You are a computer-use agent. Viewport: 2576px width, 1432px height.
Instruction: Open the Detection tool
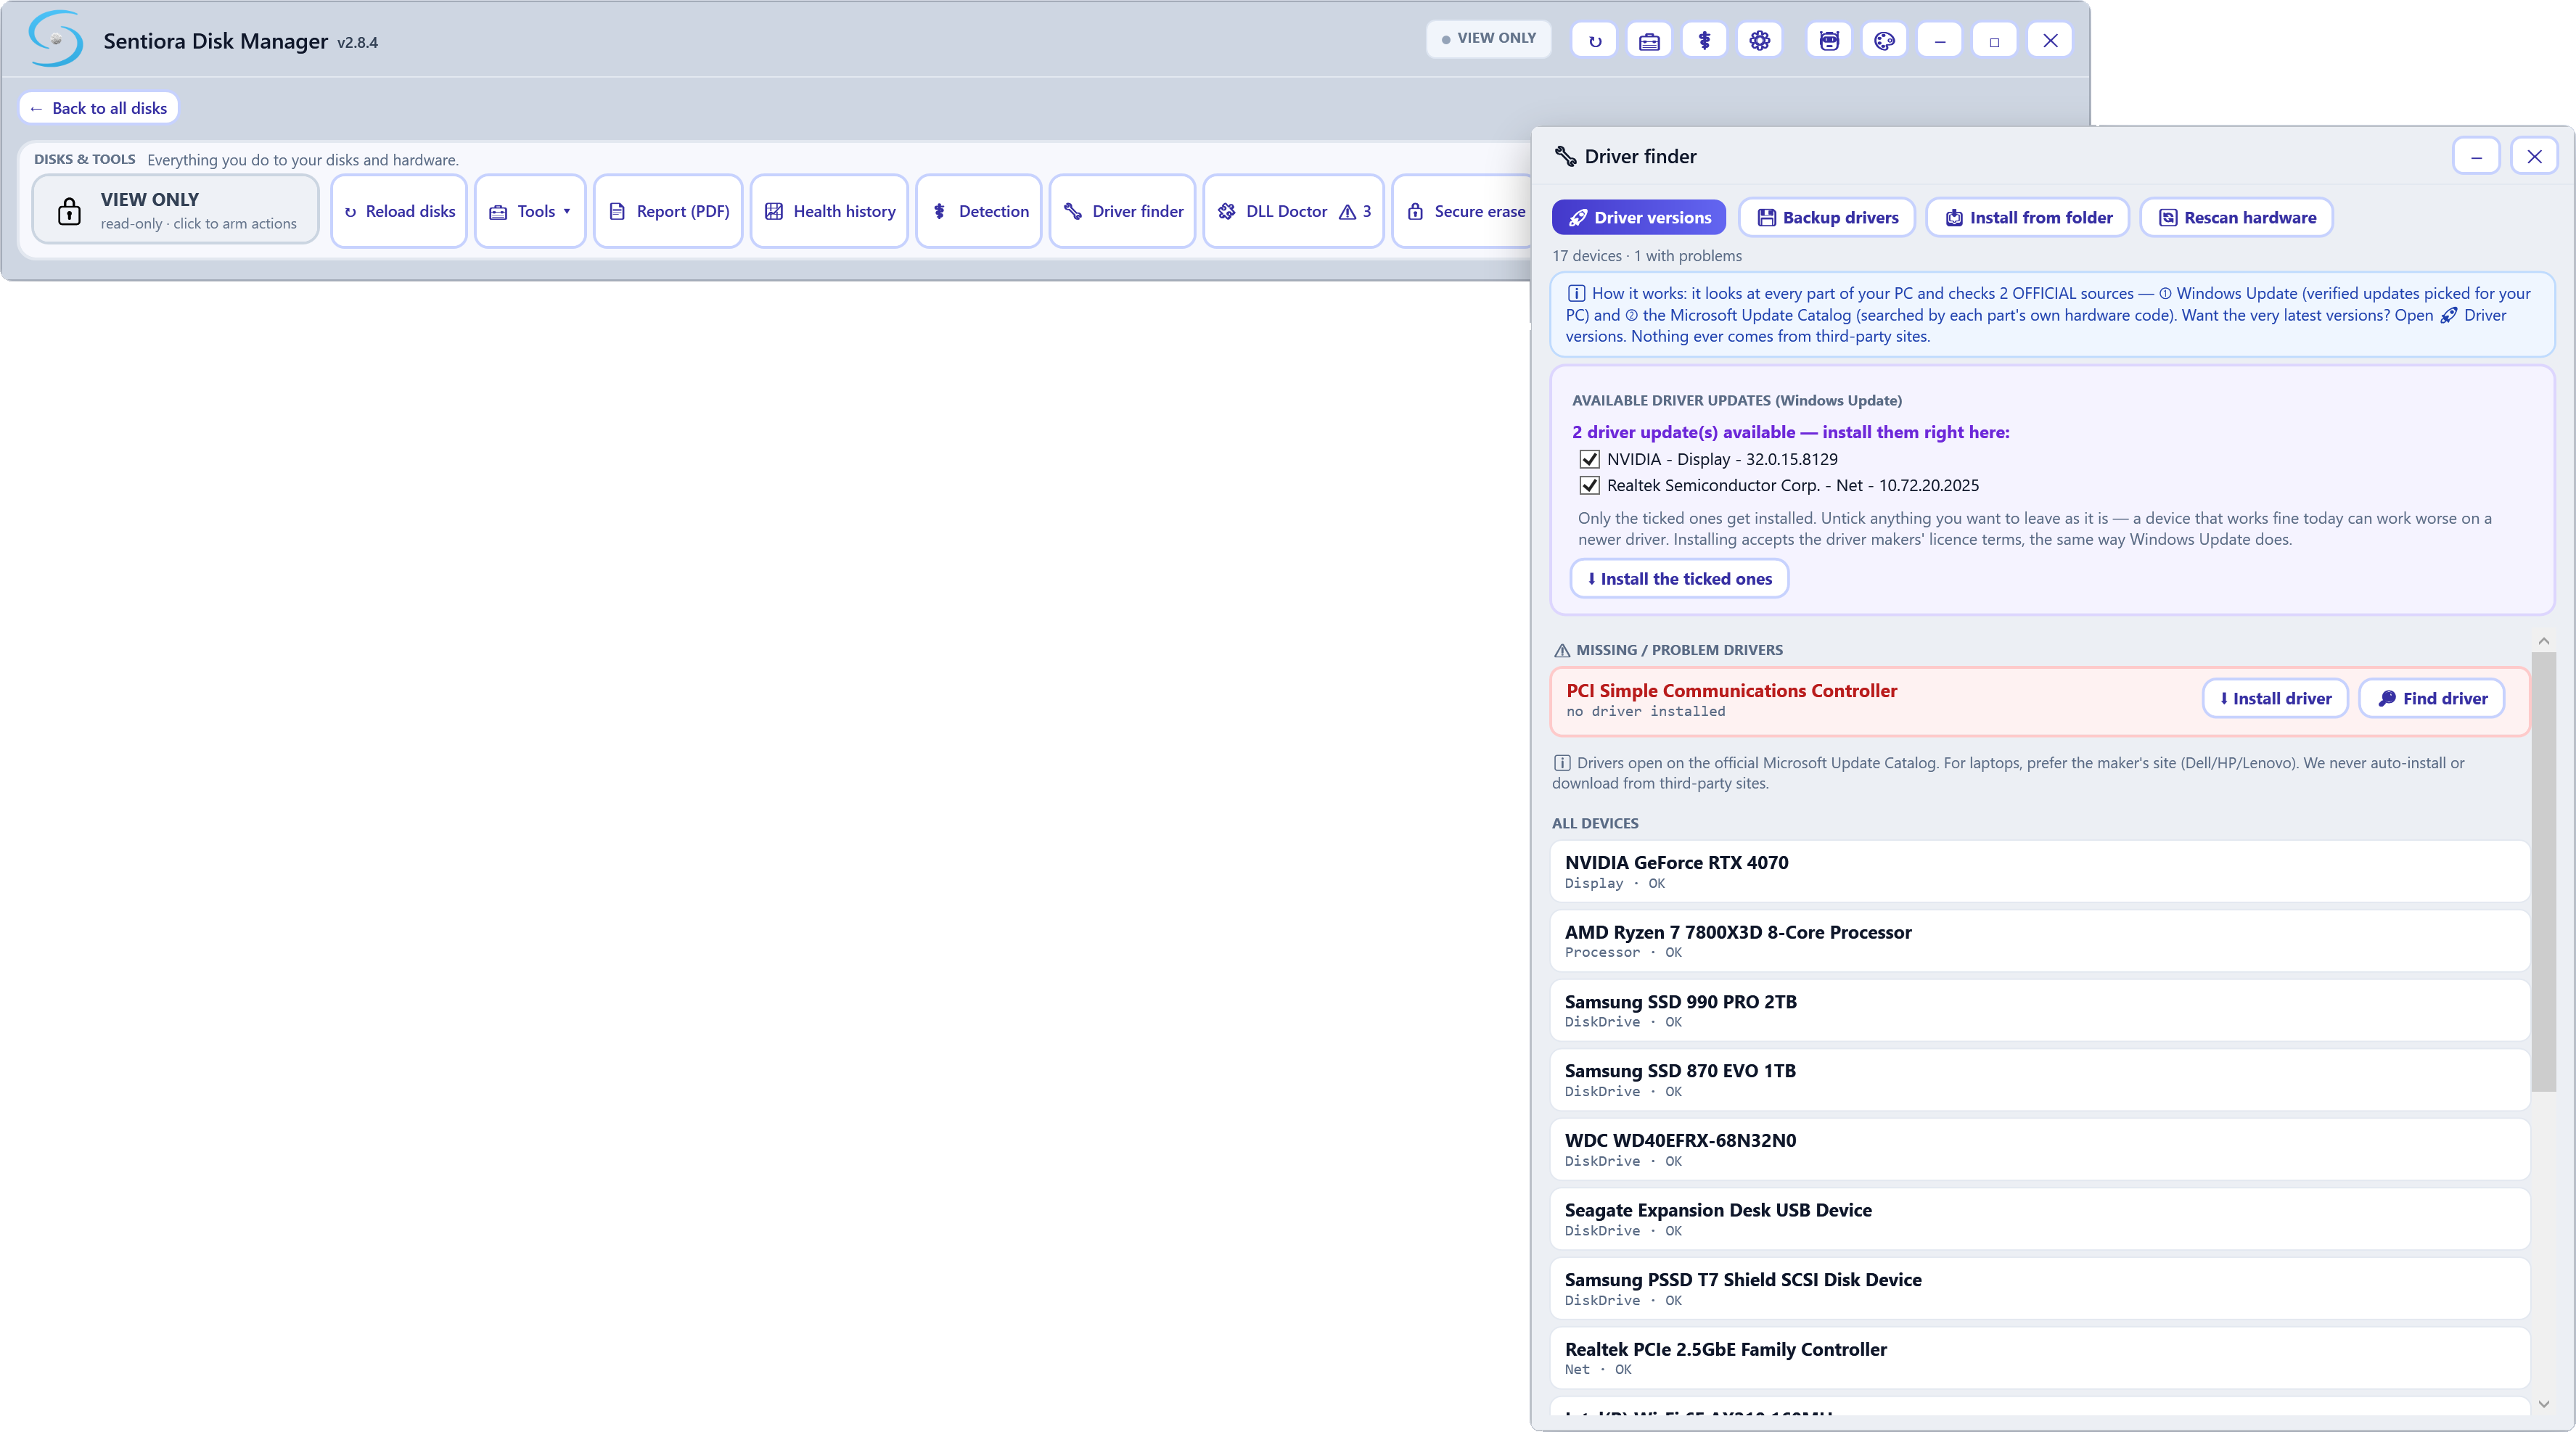pos(978,211)
